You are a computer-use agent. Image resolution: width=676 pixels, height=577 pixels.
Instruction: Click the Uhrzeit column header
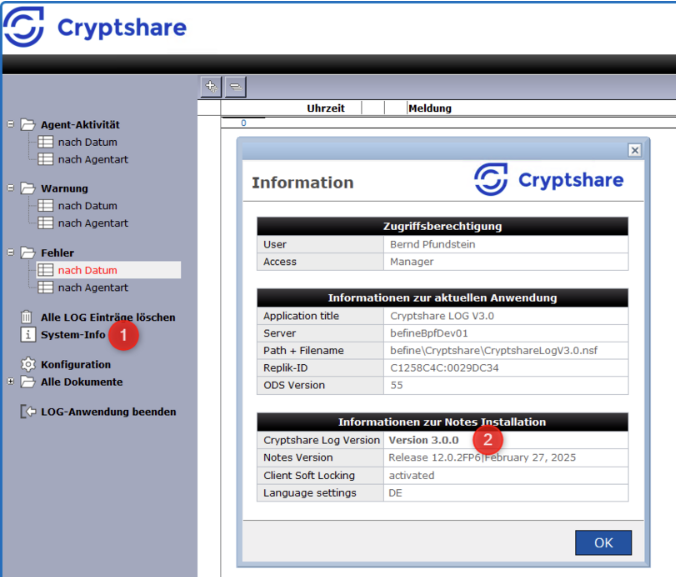point(325,108)
